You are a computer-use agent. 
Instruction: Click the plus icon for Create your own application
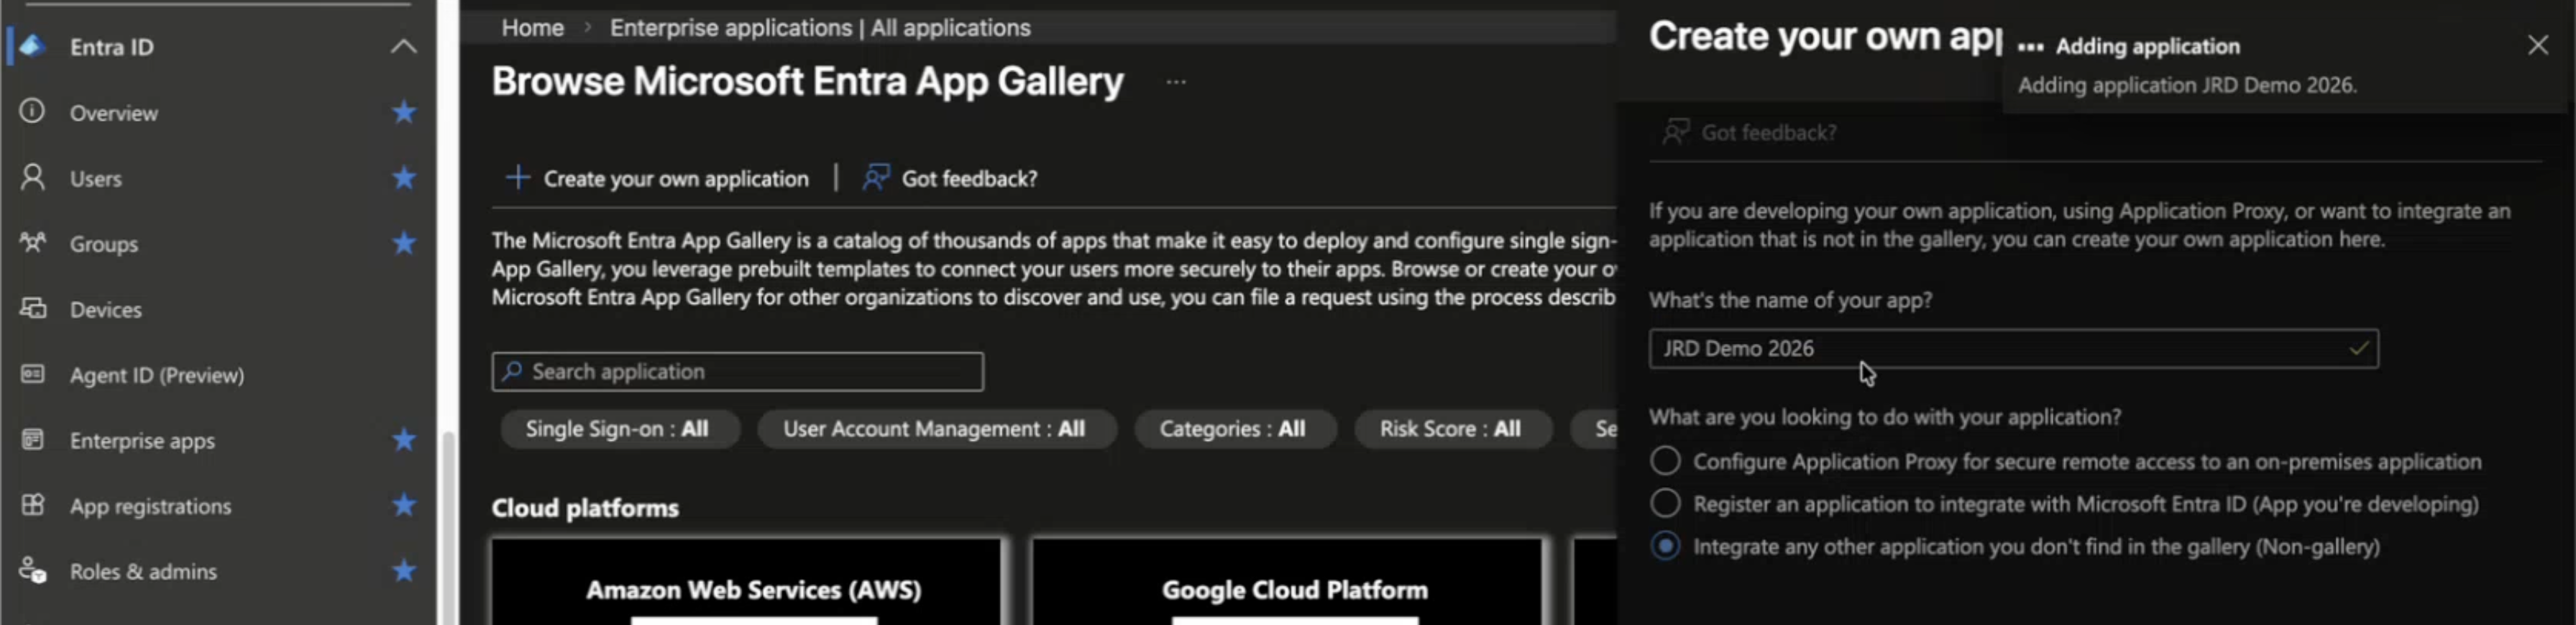pos(517,178)
